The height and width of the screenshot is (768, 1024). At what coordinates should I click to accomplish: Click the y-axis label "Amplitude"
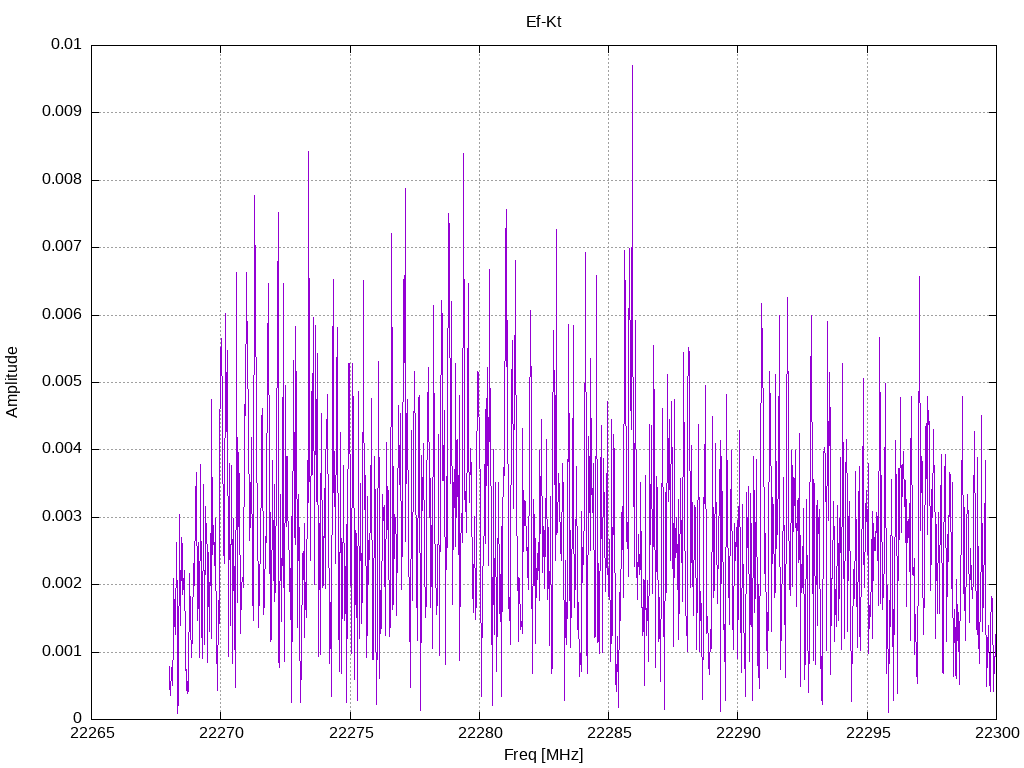(12, 382)
